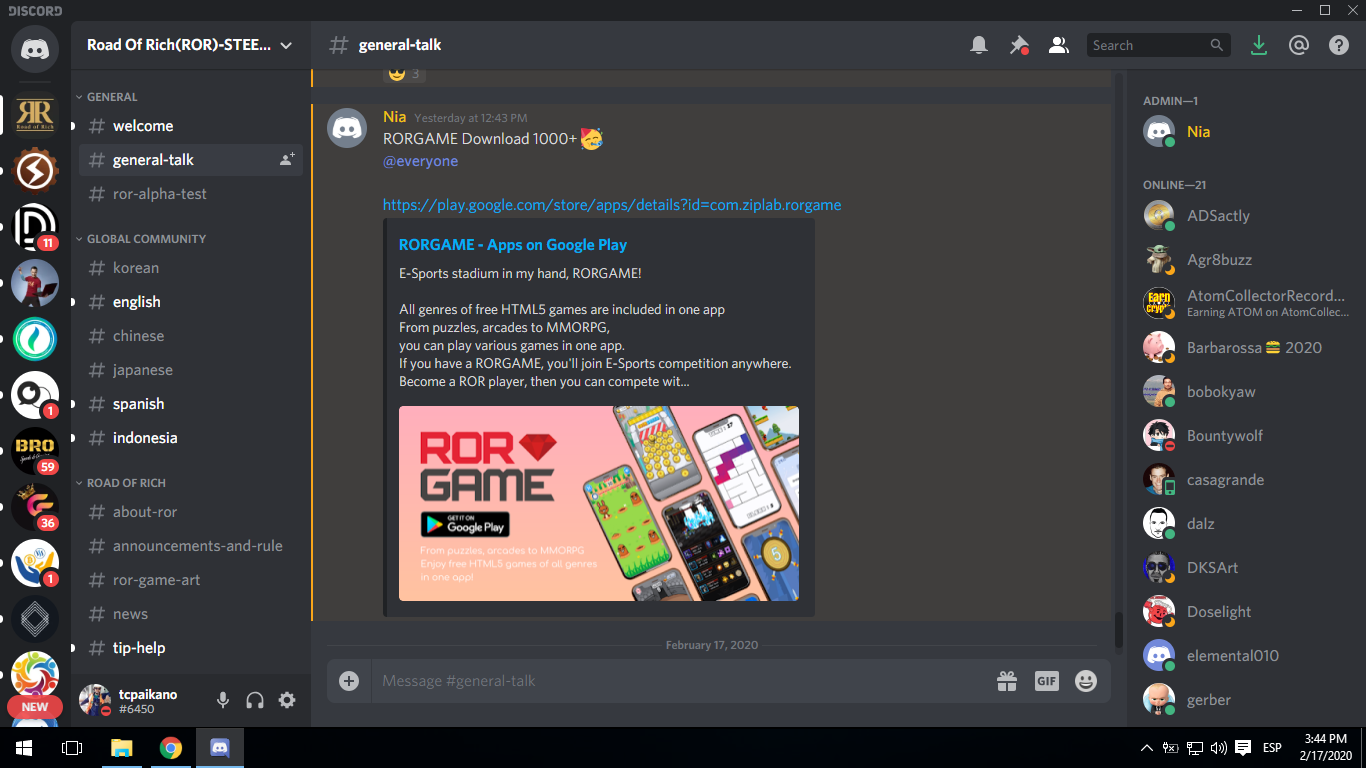Viewport: 1366px width, 768px height.
Task: Open mentions inbox icon
Action: click(x=1299, y=45)
